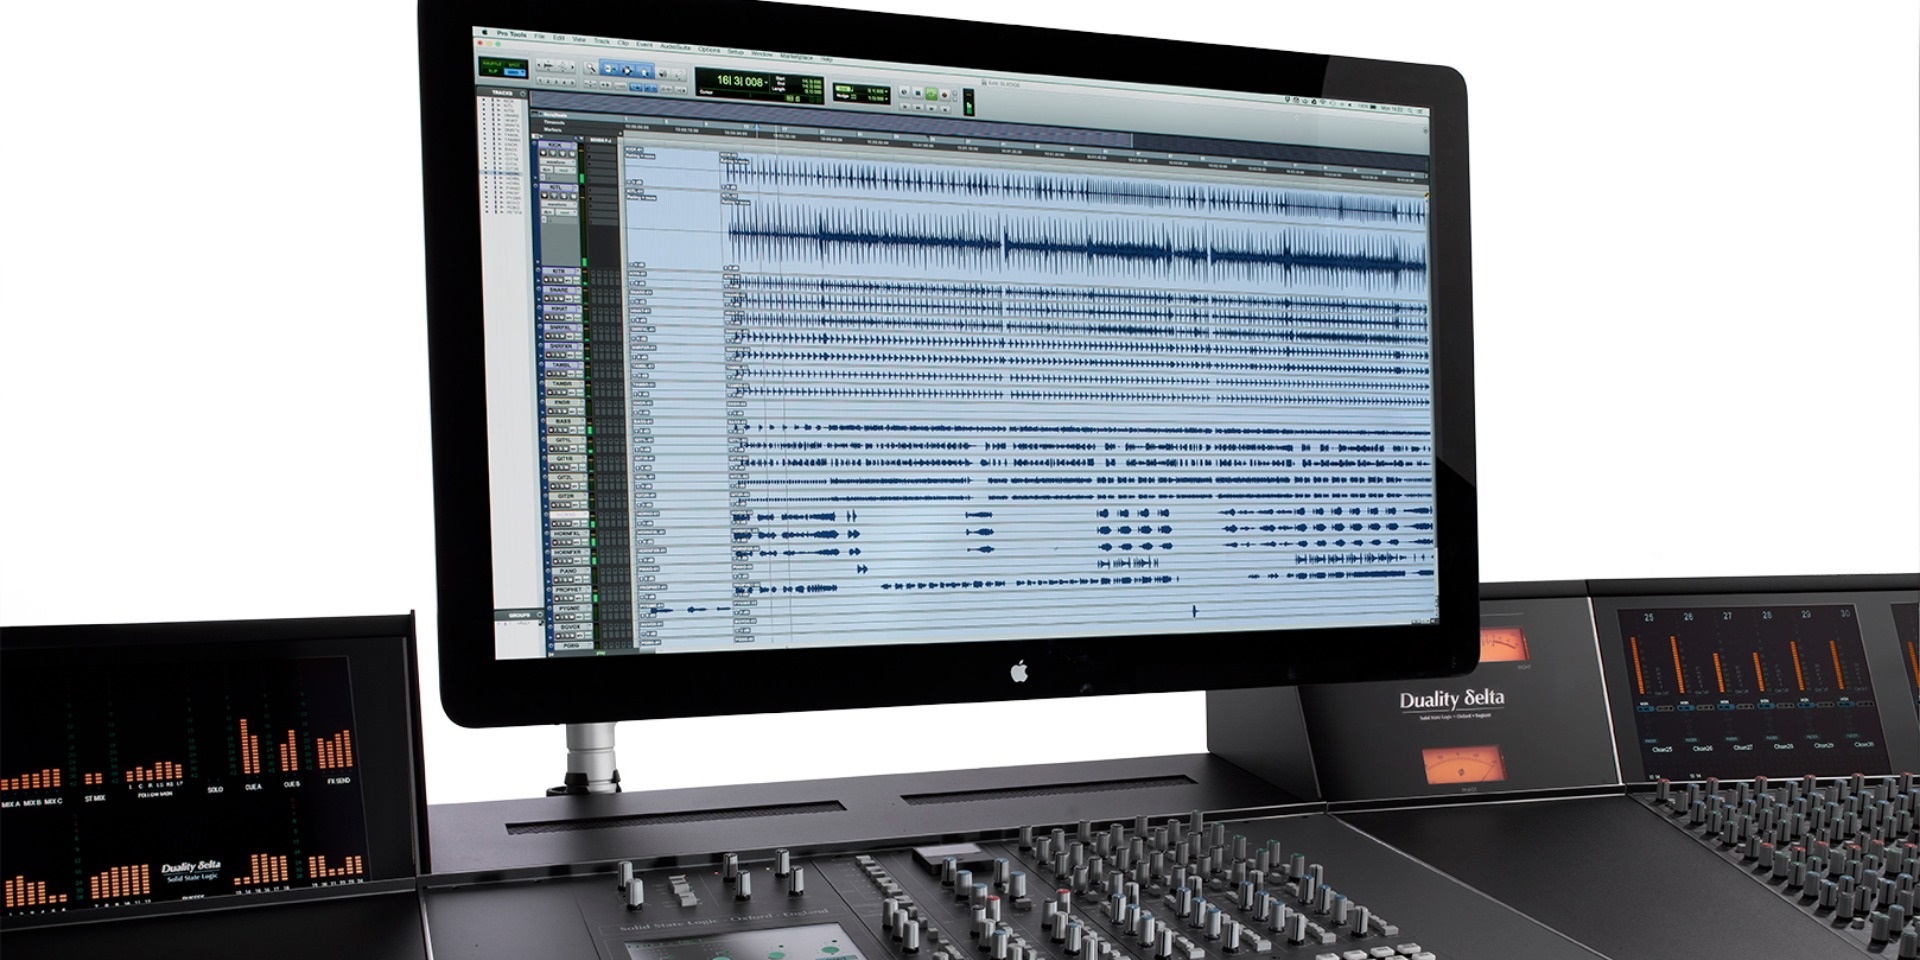Click the red Record transport button
The height and width of the screenshot is (960, 1920).
(944, 95)
